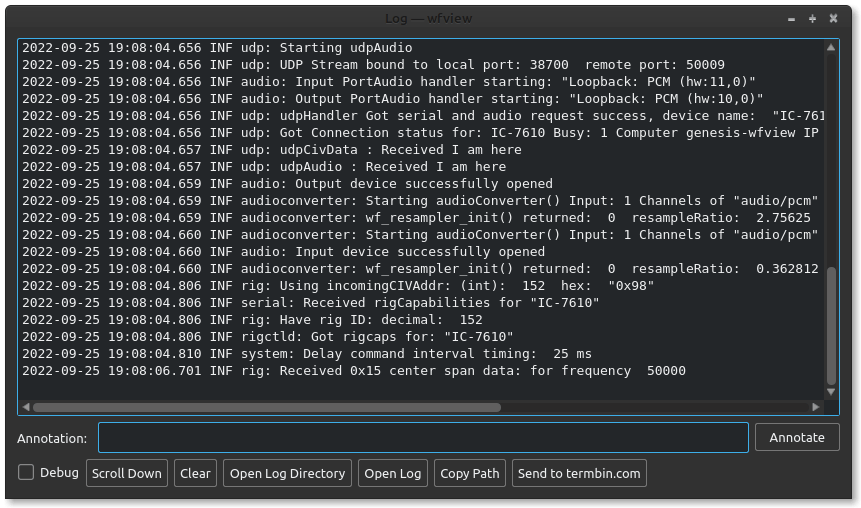Click the 'Input PortAudio handler starting' line
This screenshot has height=508, width=861.
tap(389, 82)
